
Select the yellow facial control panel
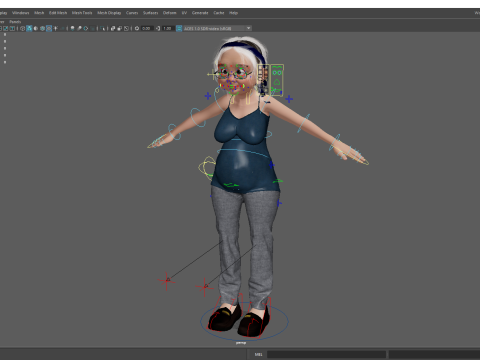tap(277, 80)
